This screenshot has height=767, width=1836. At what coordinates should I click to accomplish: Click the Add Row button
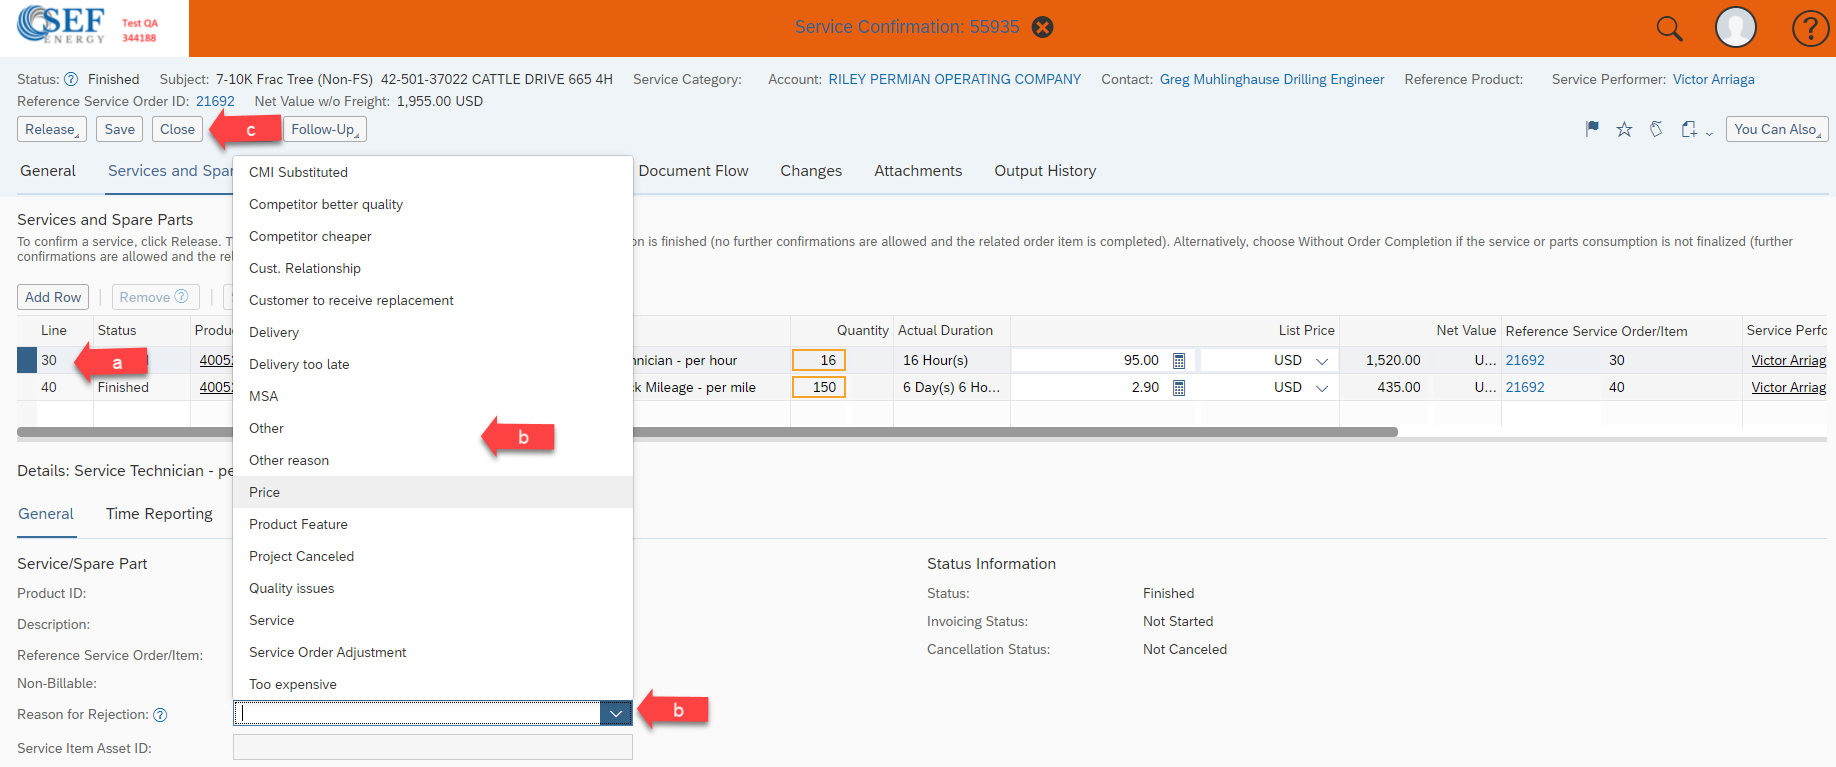(x=53, y=297)
